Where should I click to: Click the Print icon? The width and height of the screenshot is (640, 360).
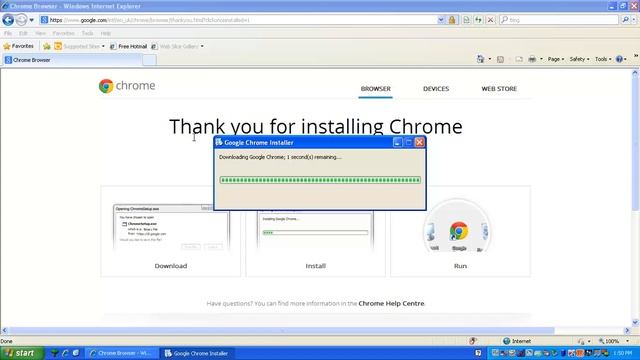[532, 59]
